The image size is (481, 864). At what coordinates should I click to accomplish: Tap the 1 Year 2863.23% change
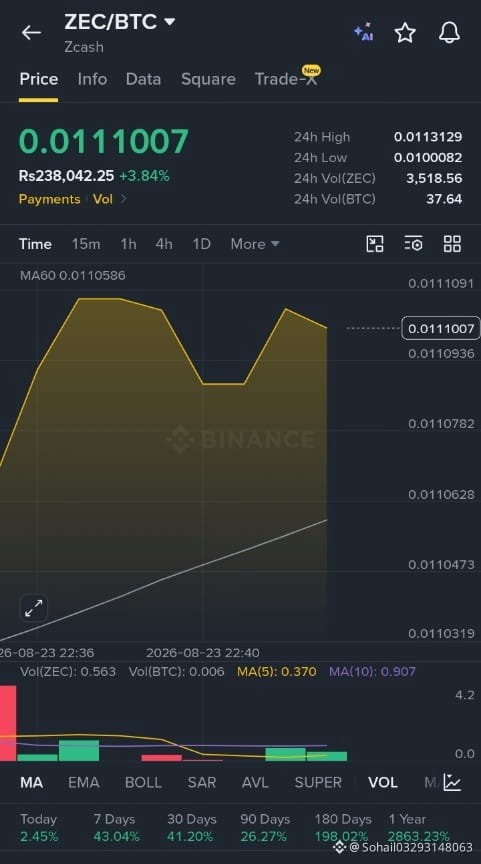419,828
